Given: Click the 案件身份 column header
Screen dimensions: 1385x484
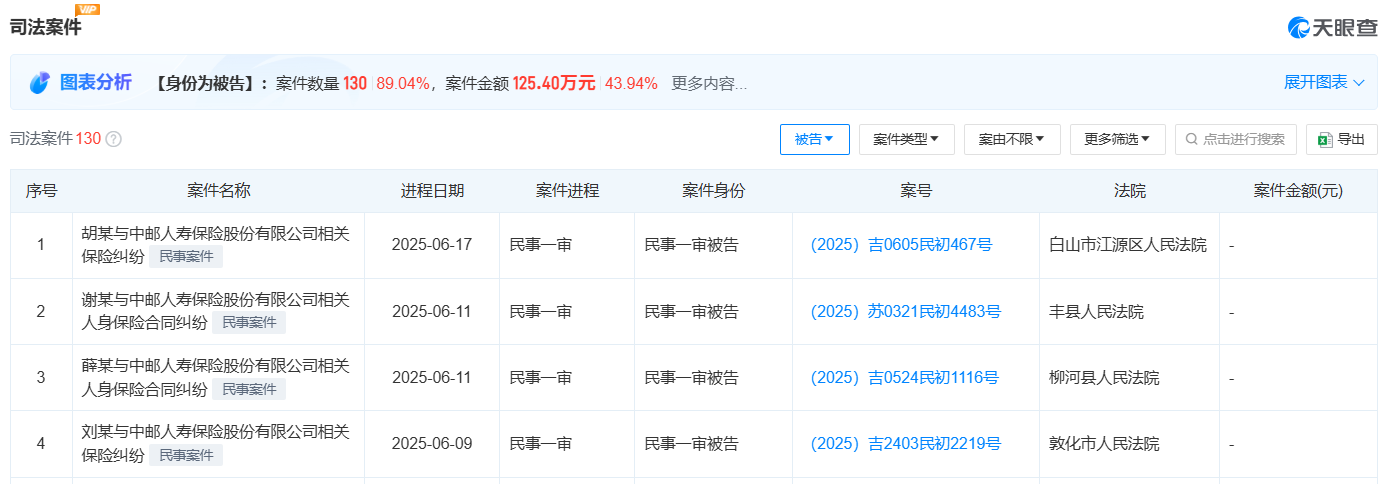Looking at the screenshot, I should pos(713,191).
